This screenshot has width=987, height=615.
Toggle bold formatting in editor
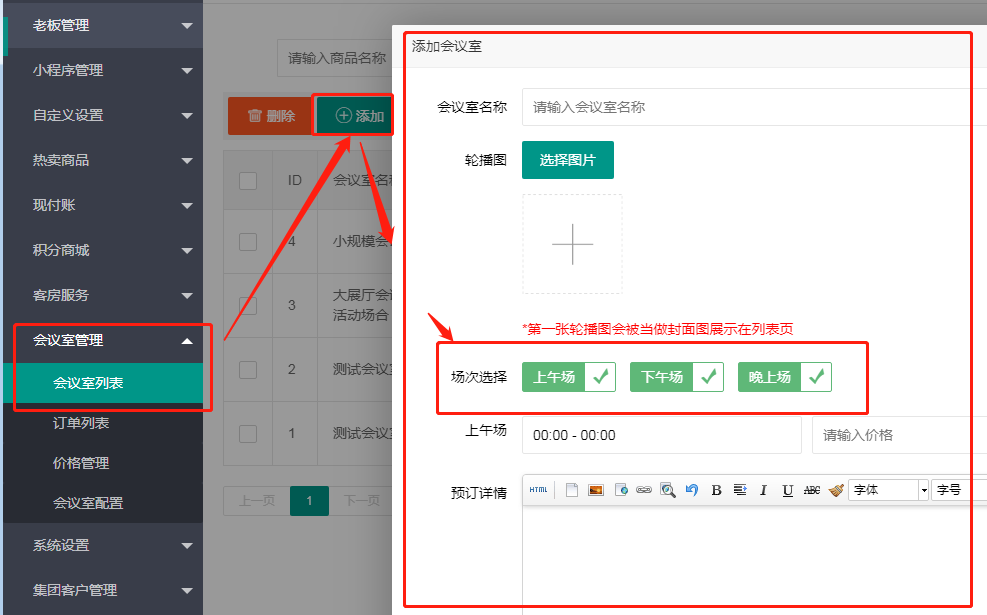(716, 490)
